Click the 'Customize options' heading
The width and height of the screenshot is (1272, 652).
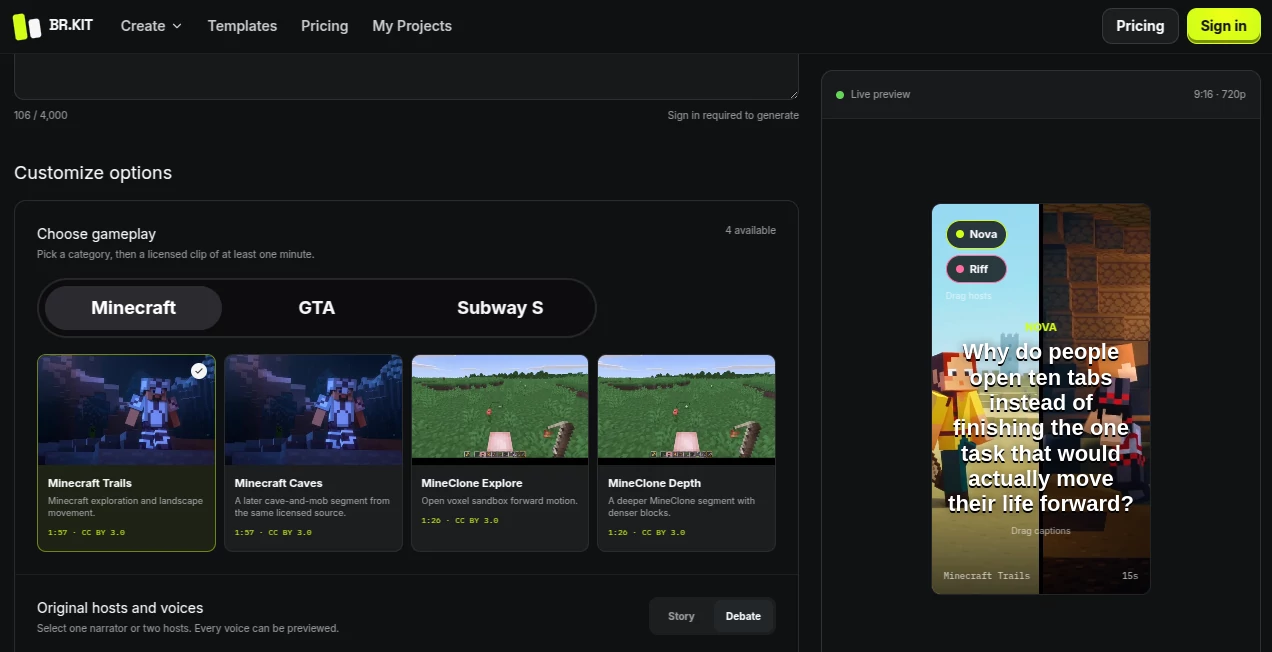click(x=93, y=173)
